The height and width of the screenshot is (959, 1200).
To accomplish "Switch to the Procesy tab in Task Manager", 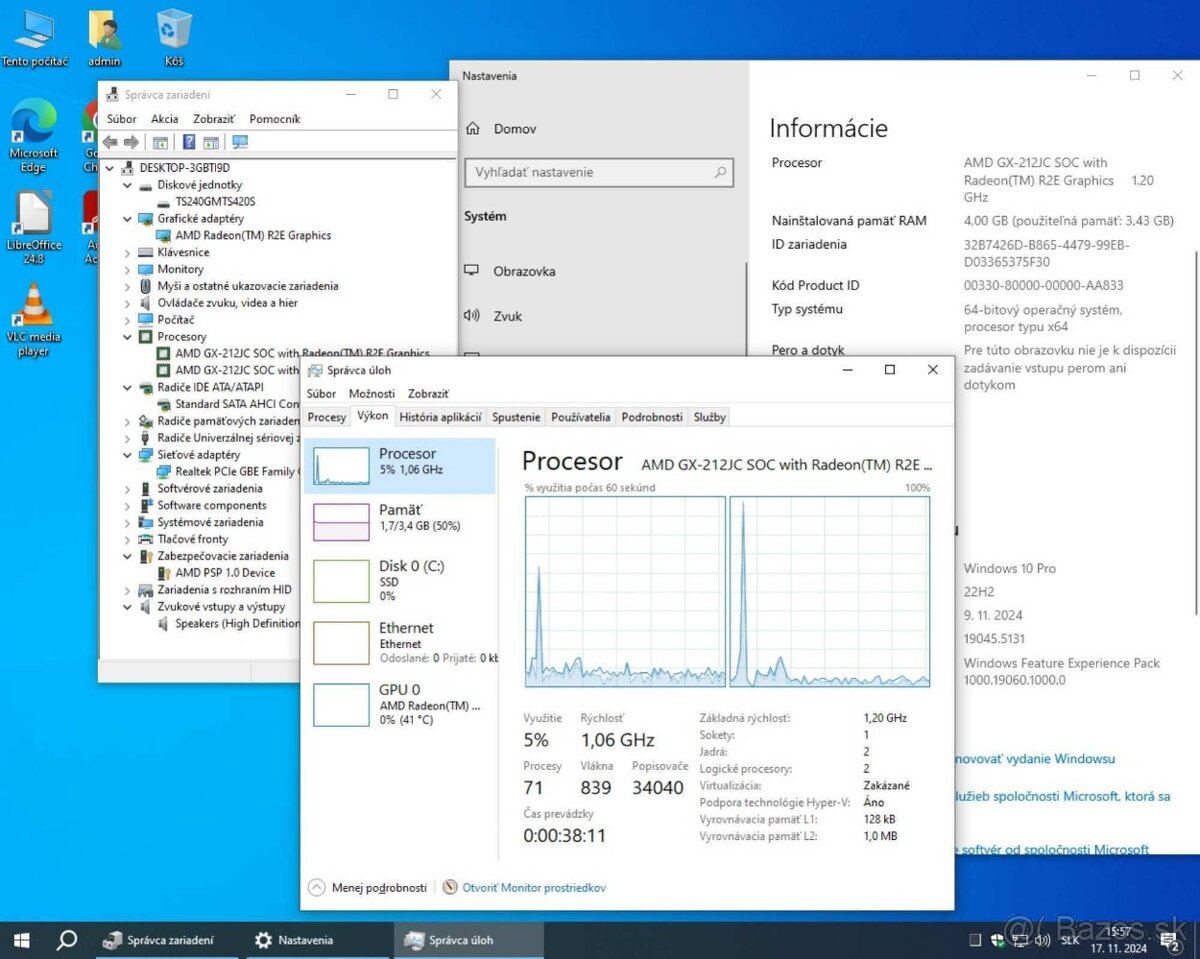I will 327,417.
